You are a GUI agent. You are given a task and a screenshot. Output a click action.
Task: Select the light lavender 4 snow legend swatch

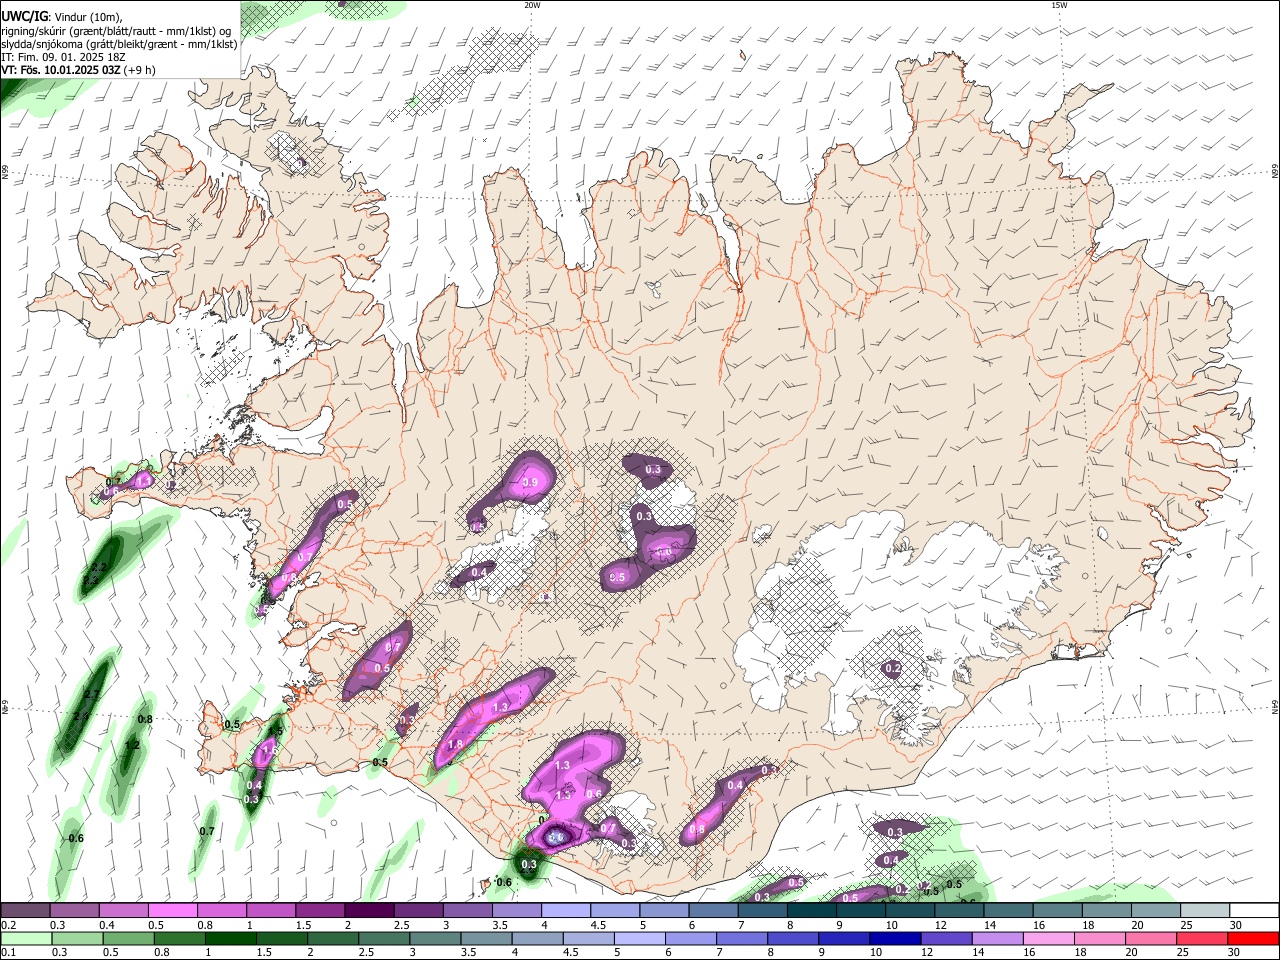(x=566, y=910)
